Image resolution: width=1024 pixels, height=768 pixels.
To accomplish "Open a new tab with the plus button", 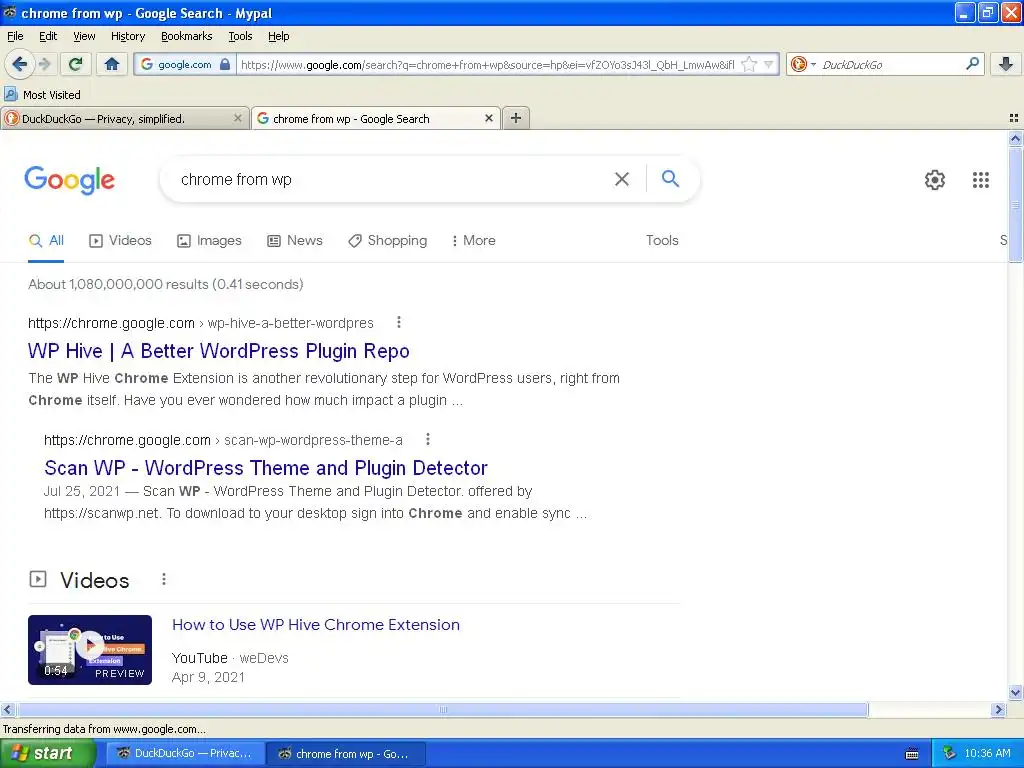I will tap(516, 118).
